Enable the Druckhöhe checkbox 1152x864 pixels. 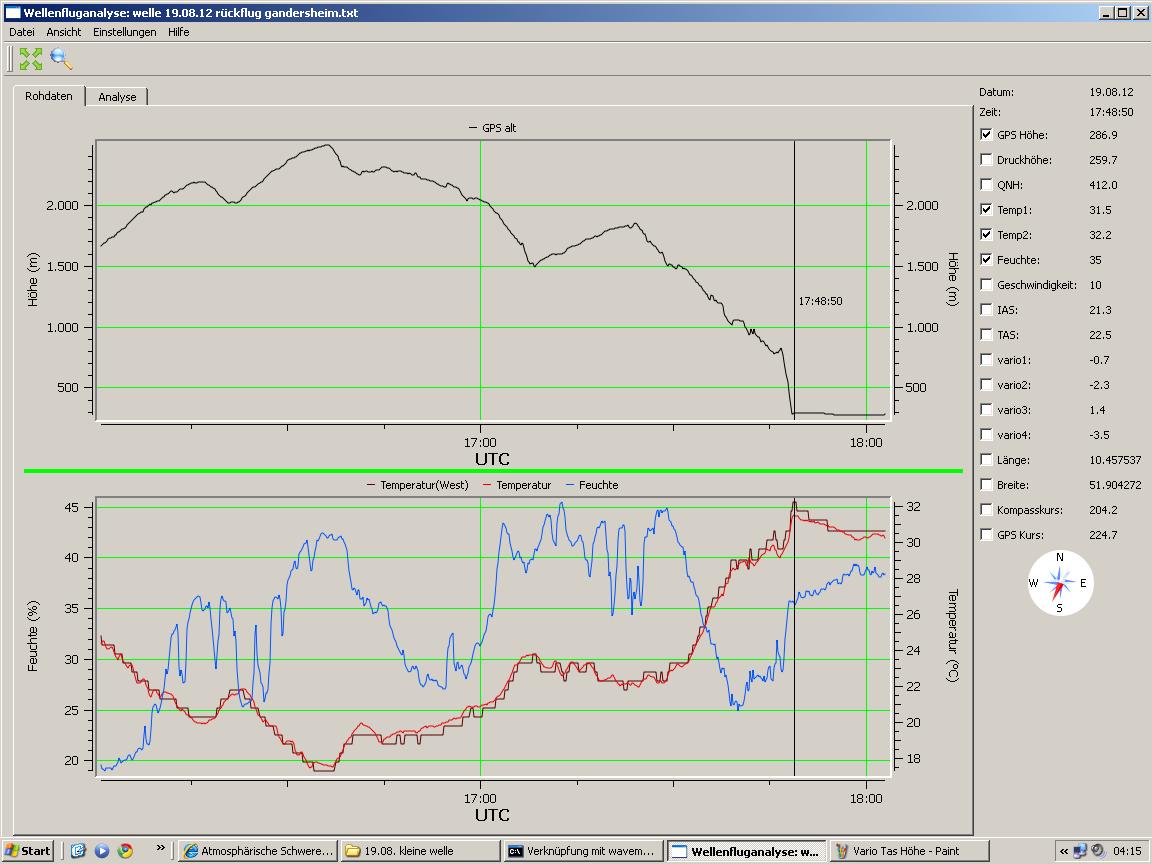(x=987, y=160)
